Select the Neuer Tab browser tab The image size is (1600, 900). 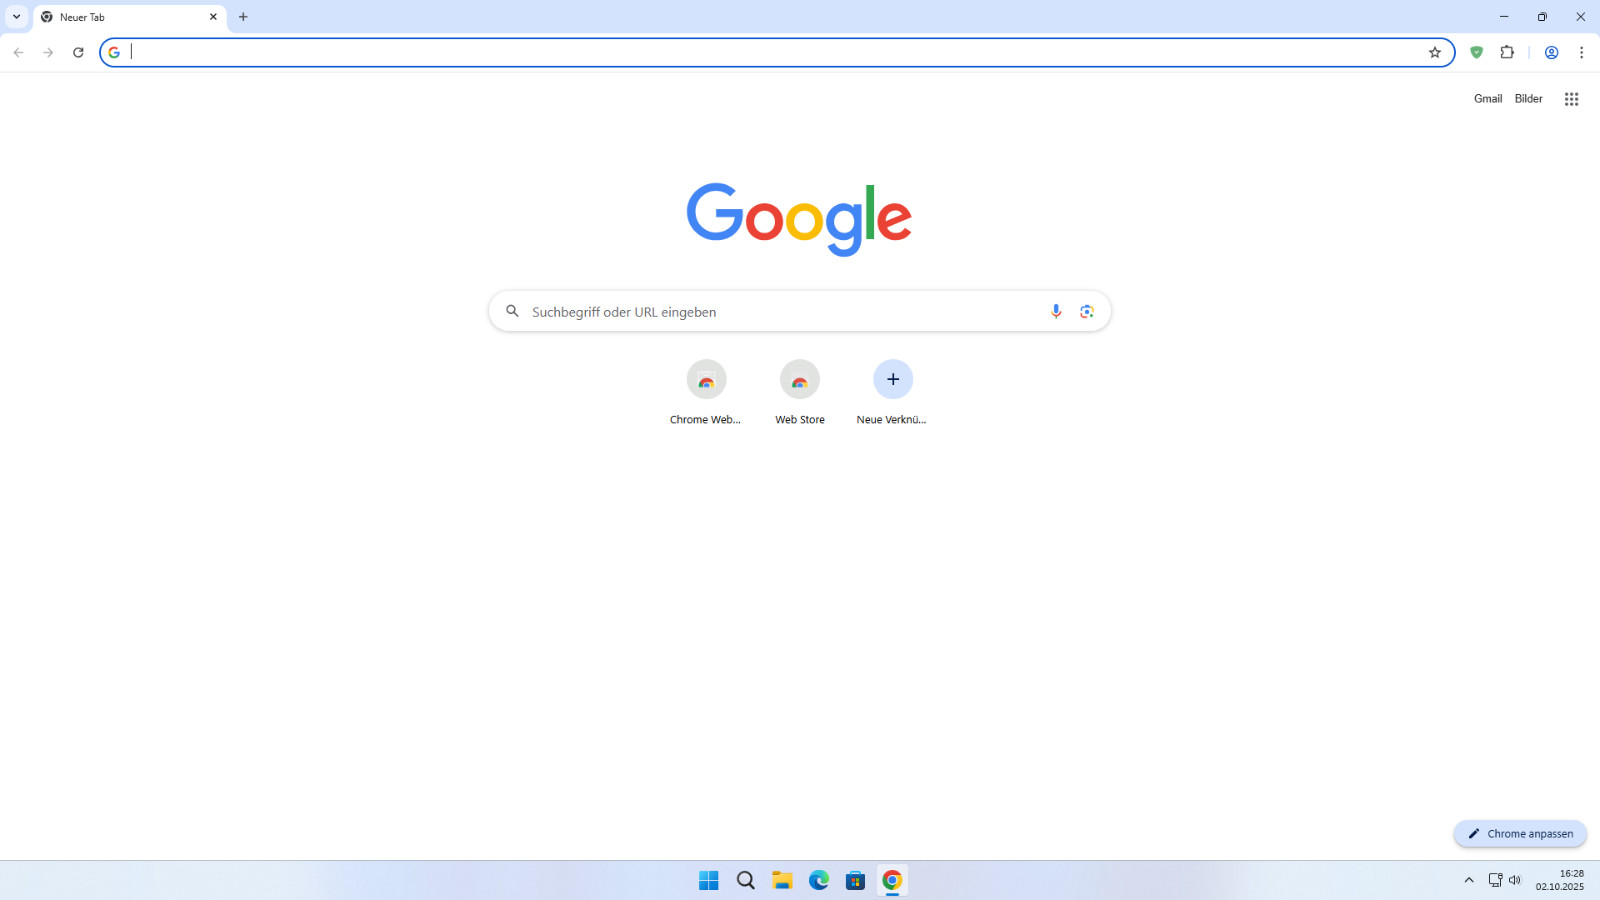pyautogui.click(x=130, y=17)
